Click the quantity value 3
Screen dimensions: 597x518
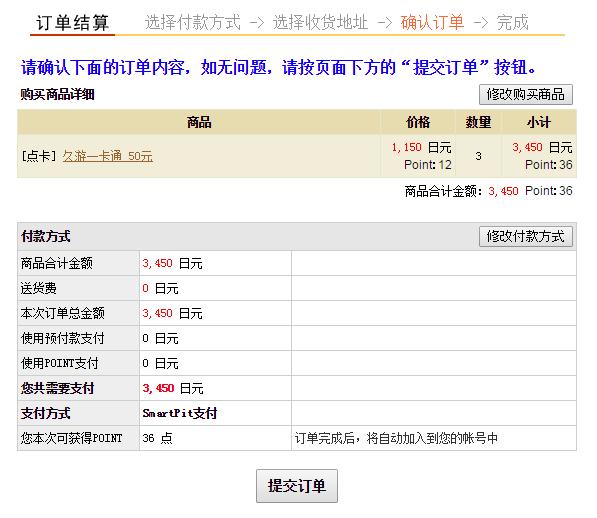tap(479, 156)
